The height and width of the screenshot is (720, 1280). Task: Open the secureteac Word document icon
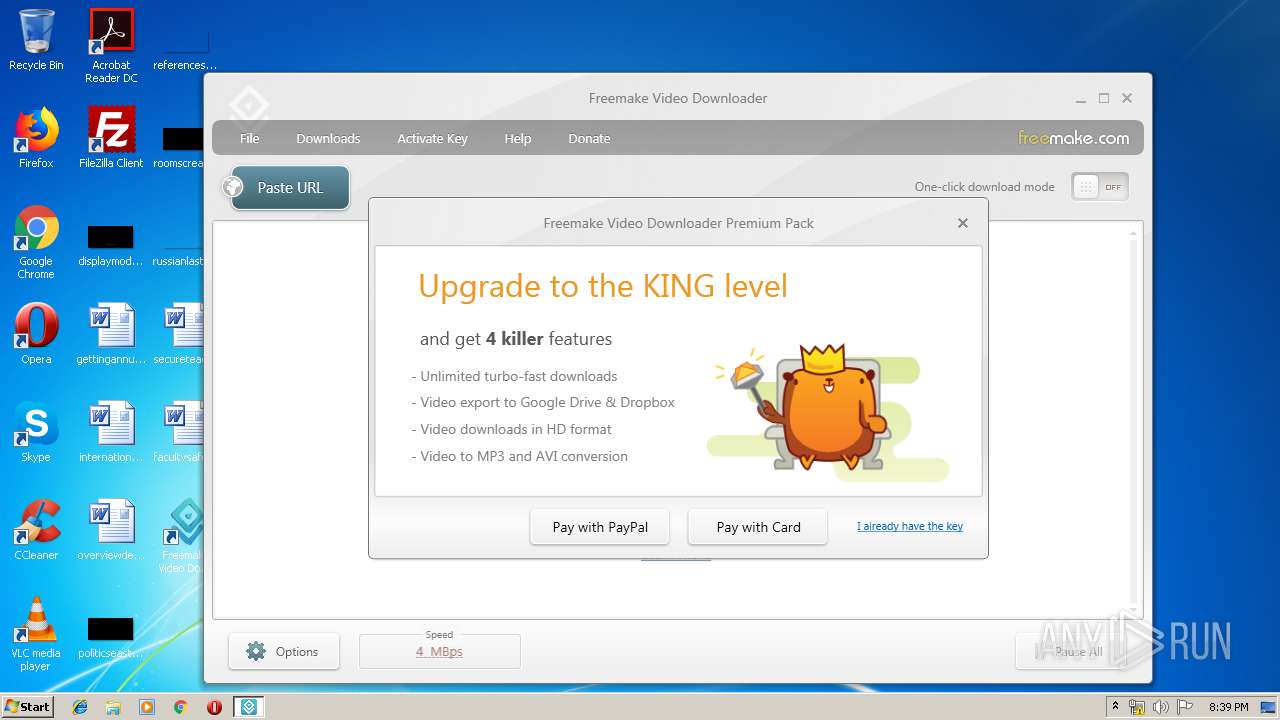[x=180, y=334]
